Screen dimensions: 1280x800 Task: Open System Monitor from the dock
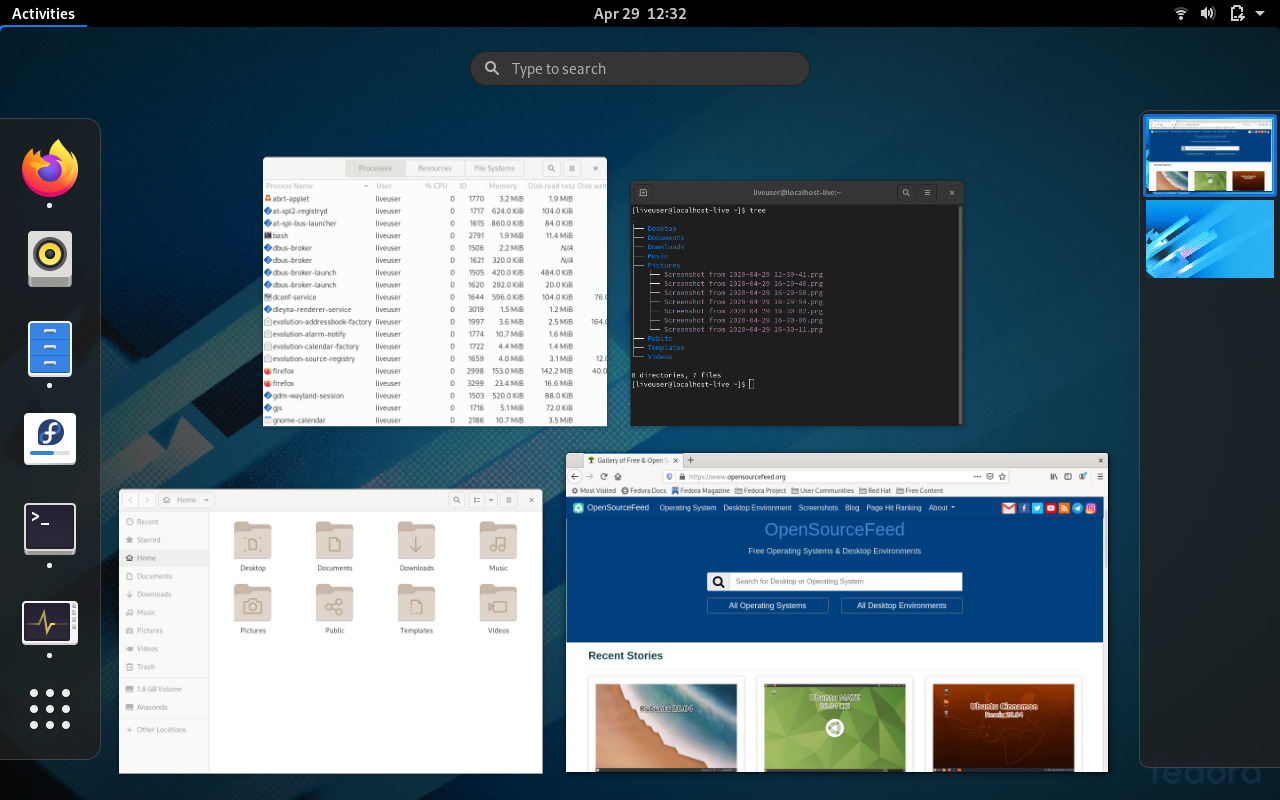coord(50,622)
